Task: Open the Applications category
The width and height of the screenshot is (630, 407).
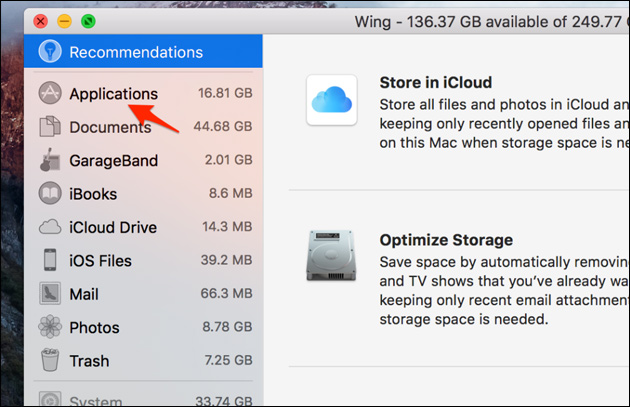Action: tap(143, 93)
